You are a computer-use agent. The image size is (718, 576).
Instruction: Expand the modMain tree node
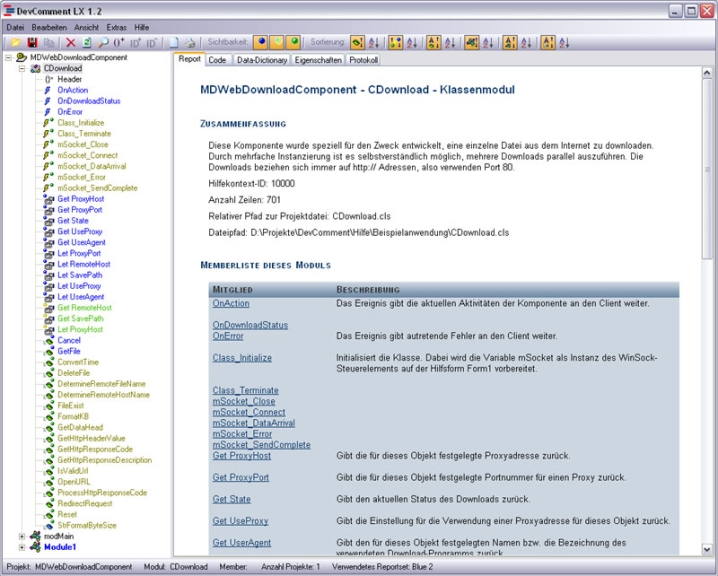[x=22, y=536]
